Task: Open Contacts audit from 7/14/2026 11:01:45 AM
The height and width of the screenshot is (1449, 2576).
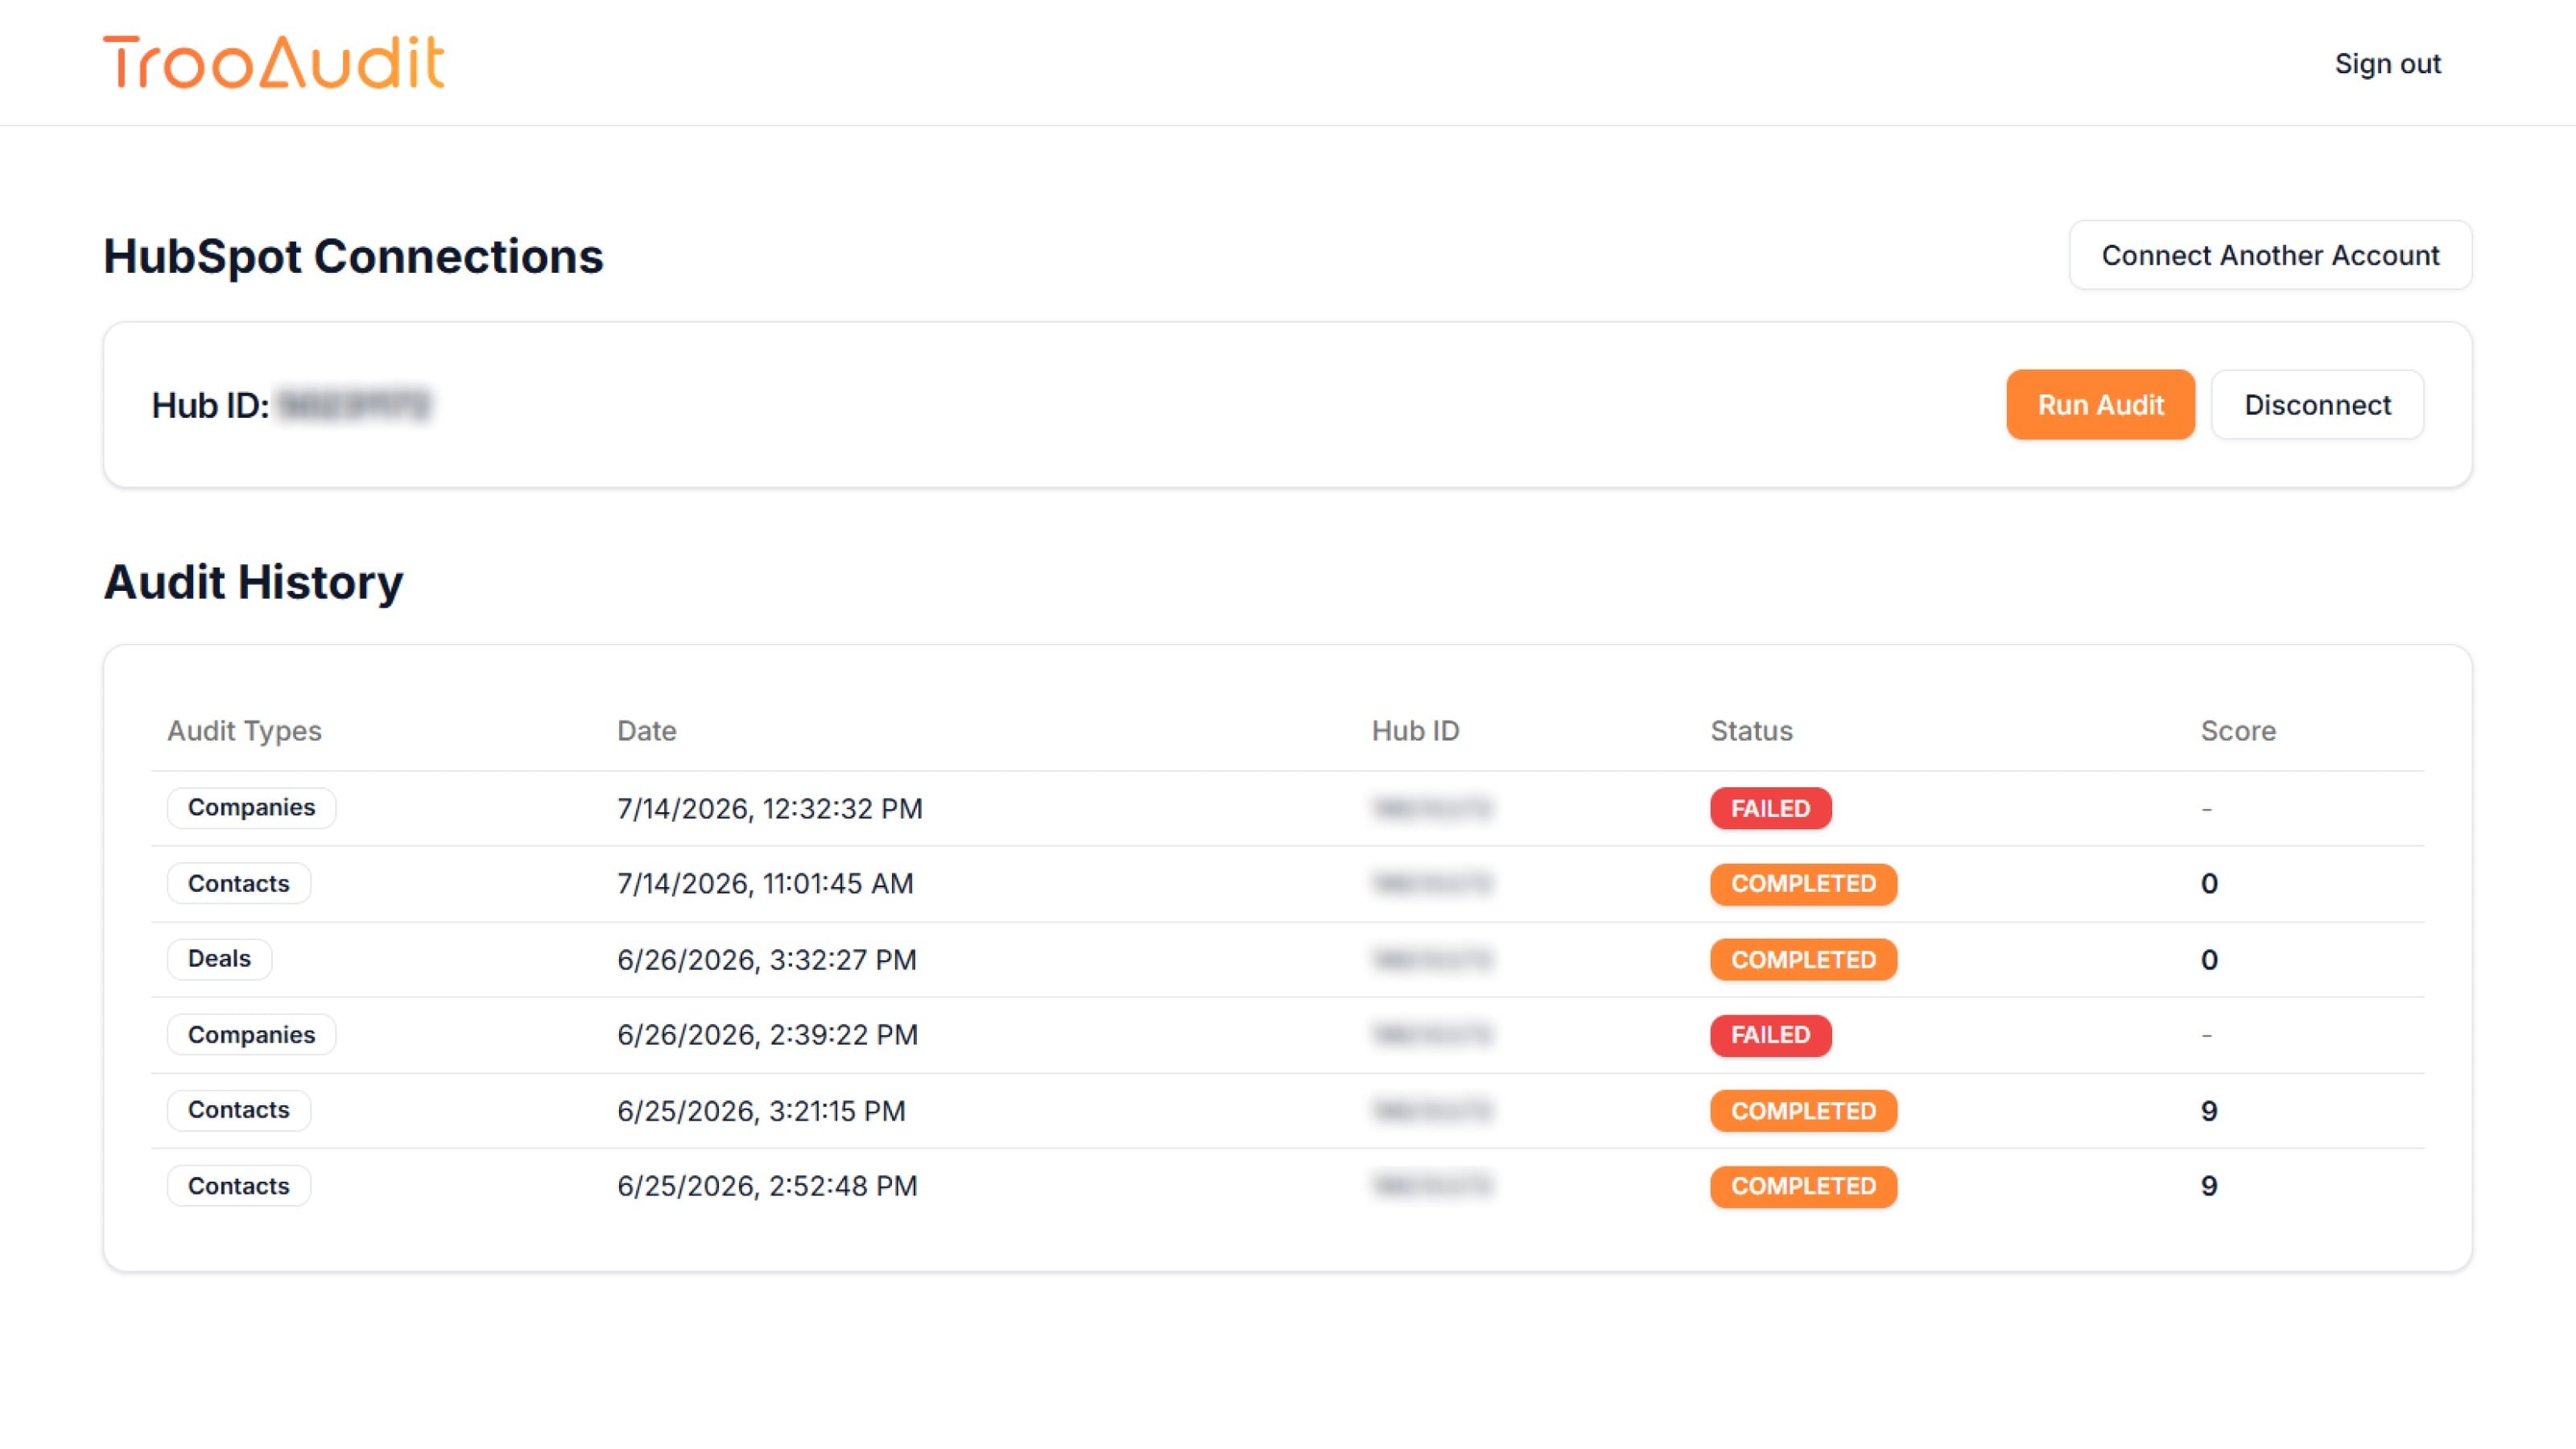Action: [238, 884]
